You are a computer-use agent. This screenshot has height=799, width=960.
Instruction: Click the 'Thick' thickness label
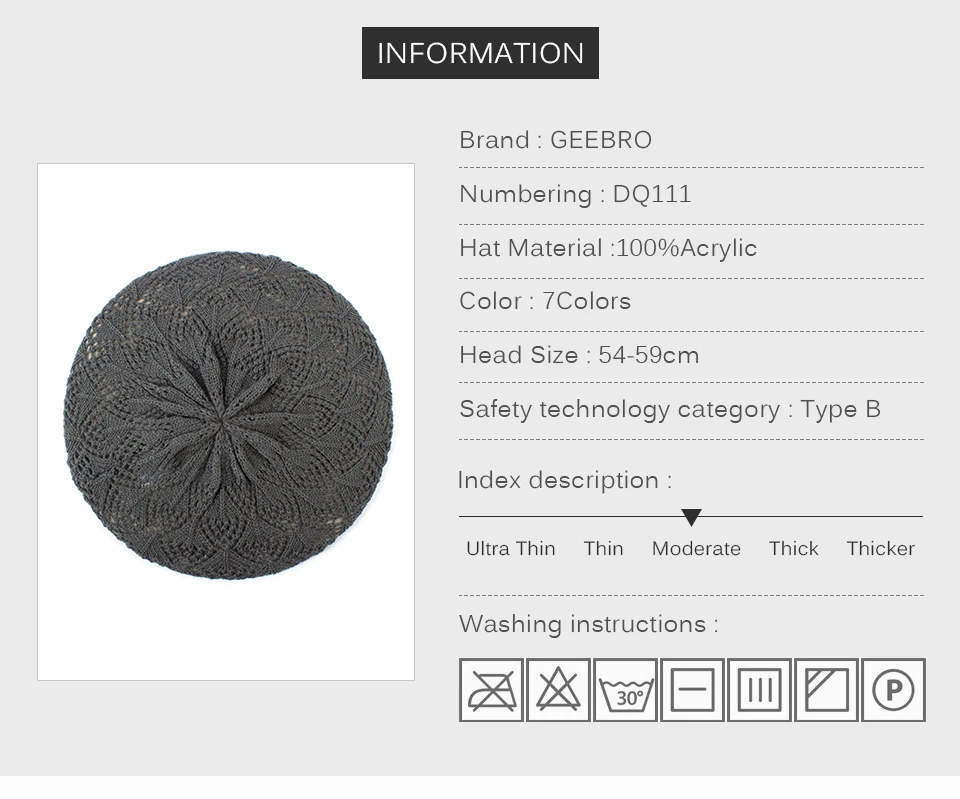click(793, 549)
